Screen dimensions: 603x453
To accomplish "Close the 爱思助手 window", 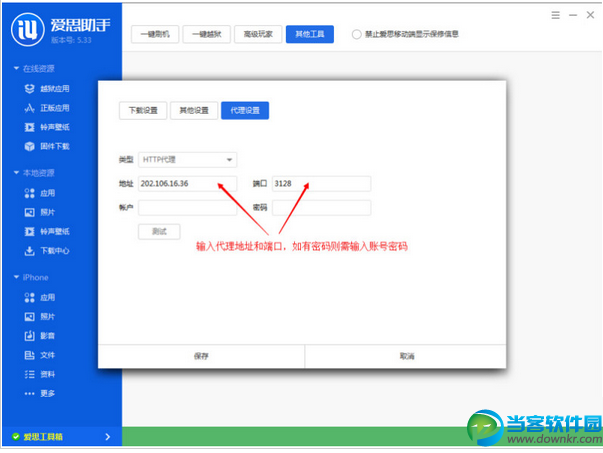I will [590, 15].
